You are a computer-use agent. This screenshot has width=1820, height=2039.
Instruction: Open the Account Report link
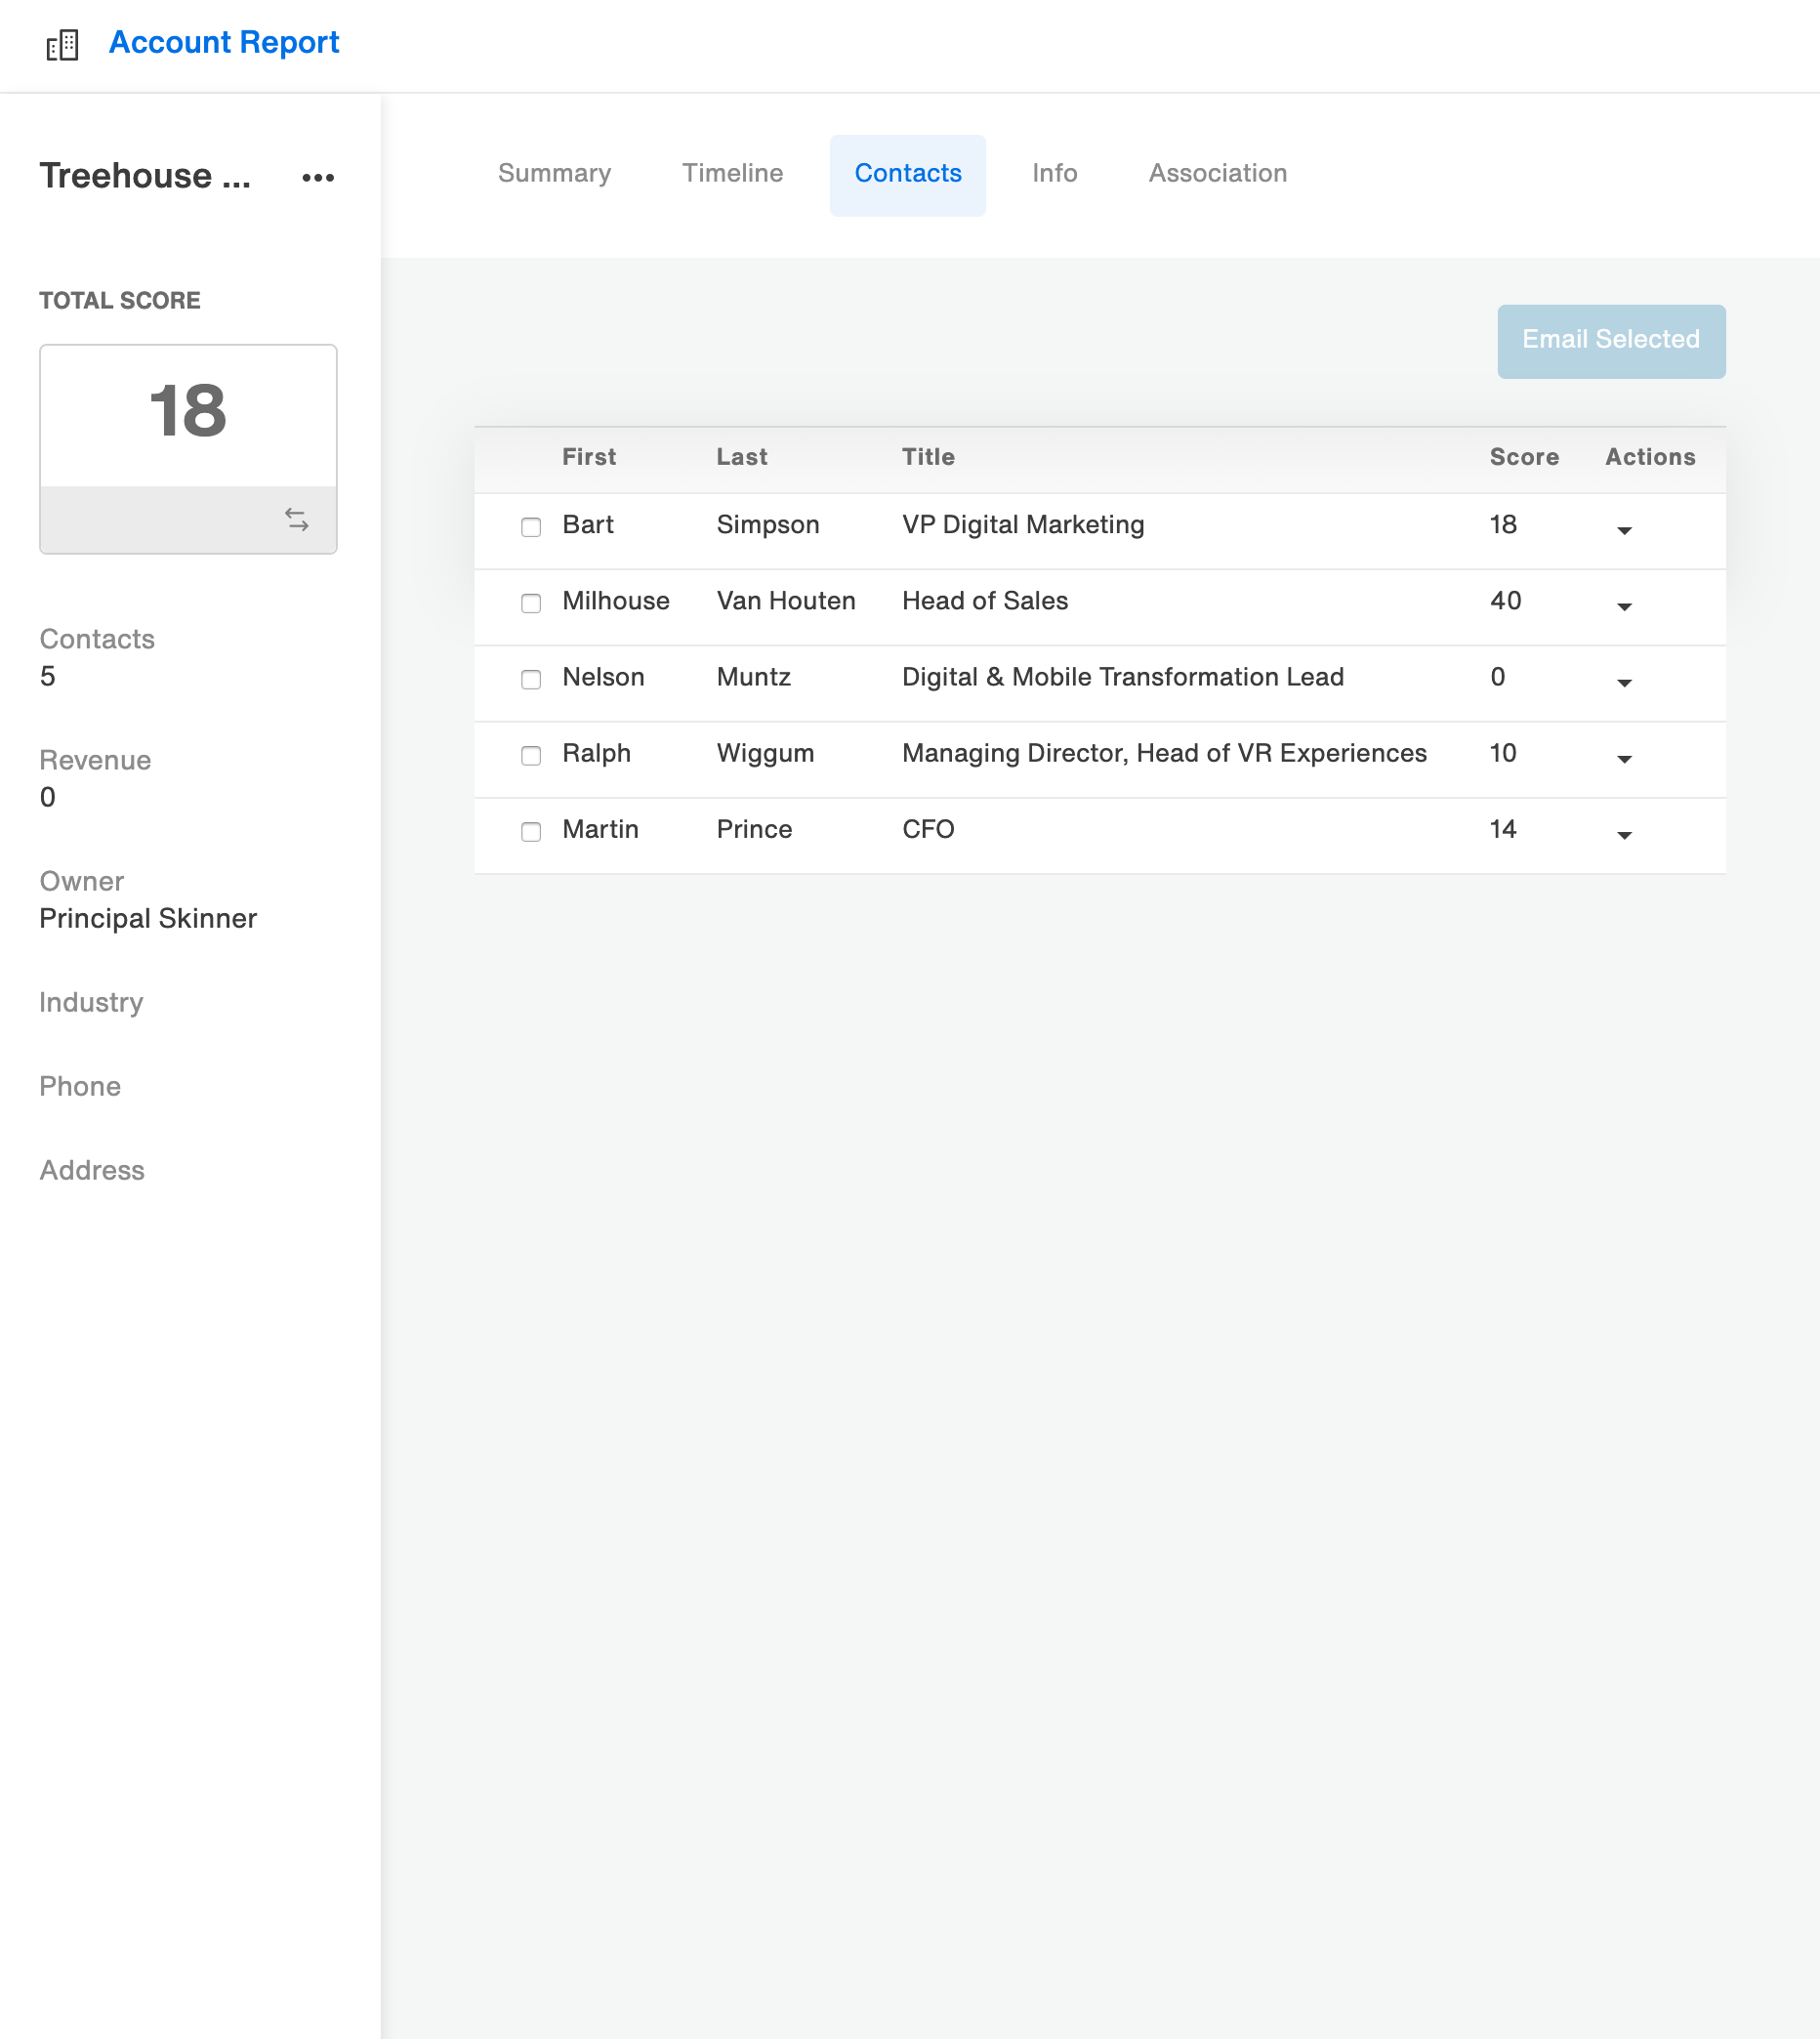pyautogui.click(x=224, y=42)
